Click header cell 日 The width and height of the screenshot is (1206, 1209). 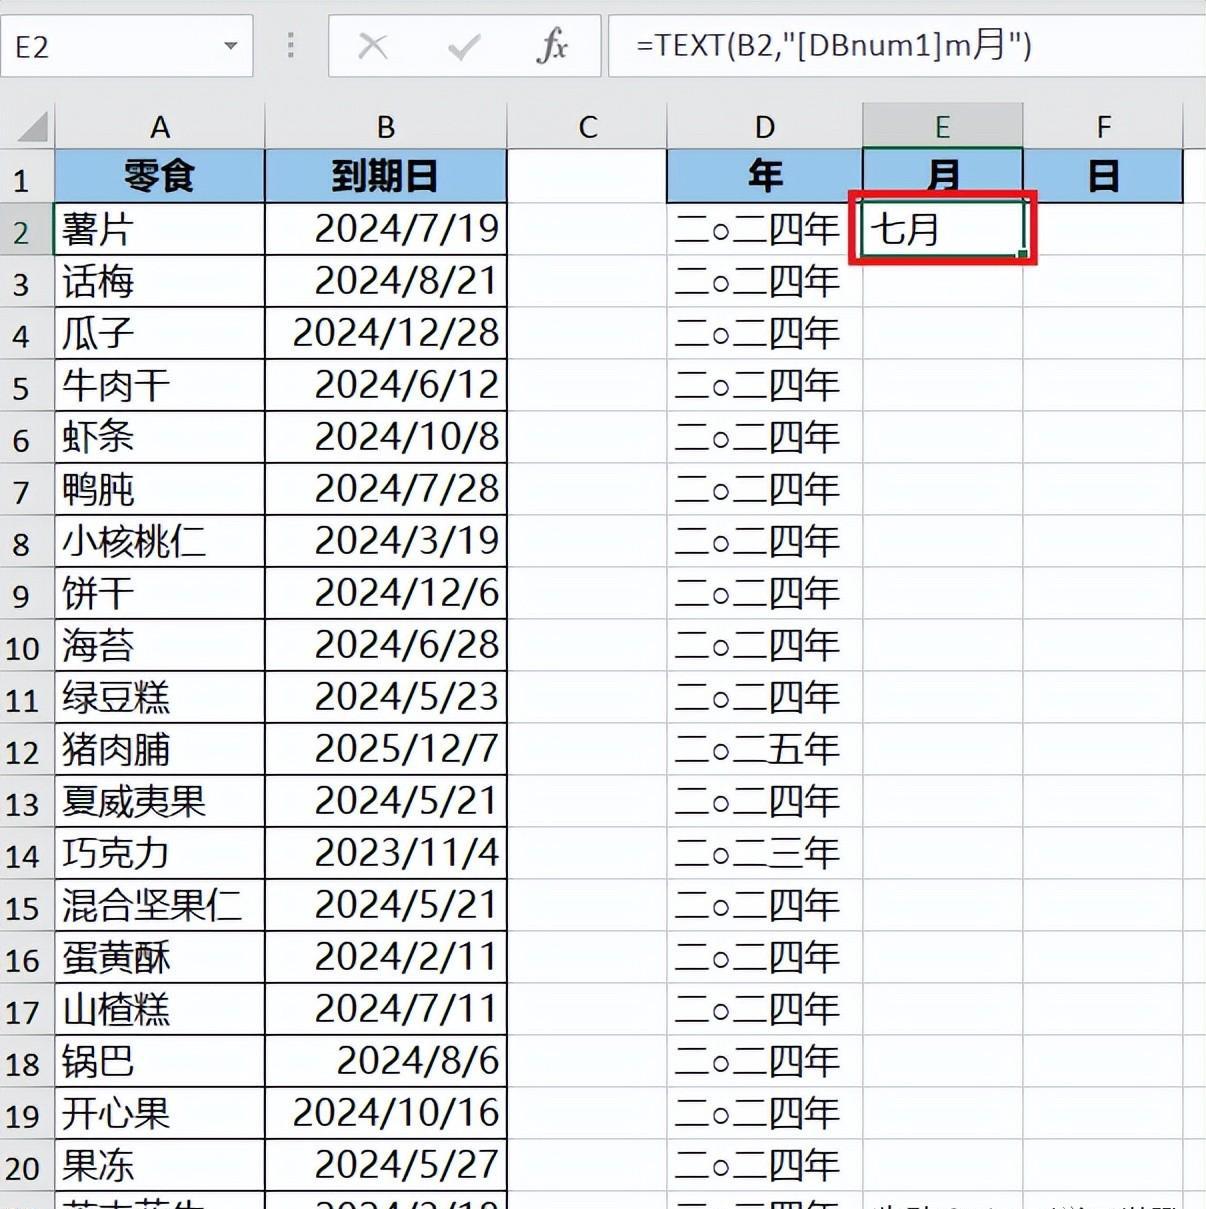(1103, 177)
